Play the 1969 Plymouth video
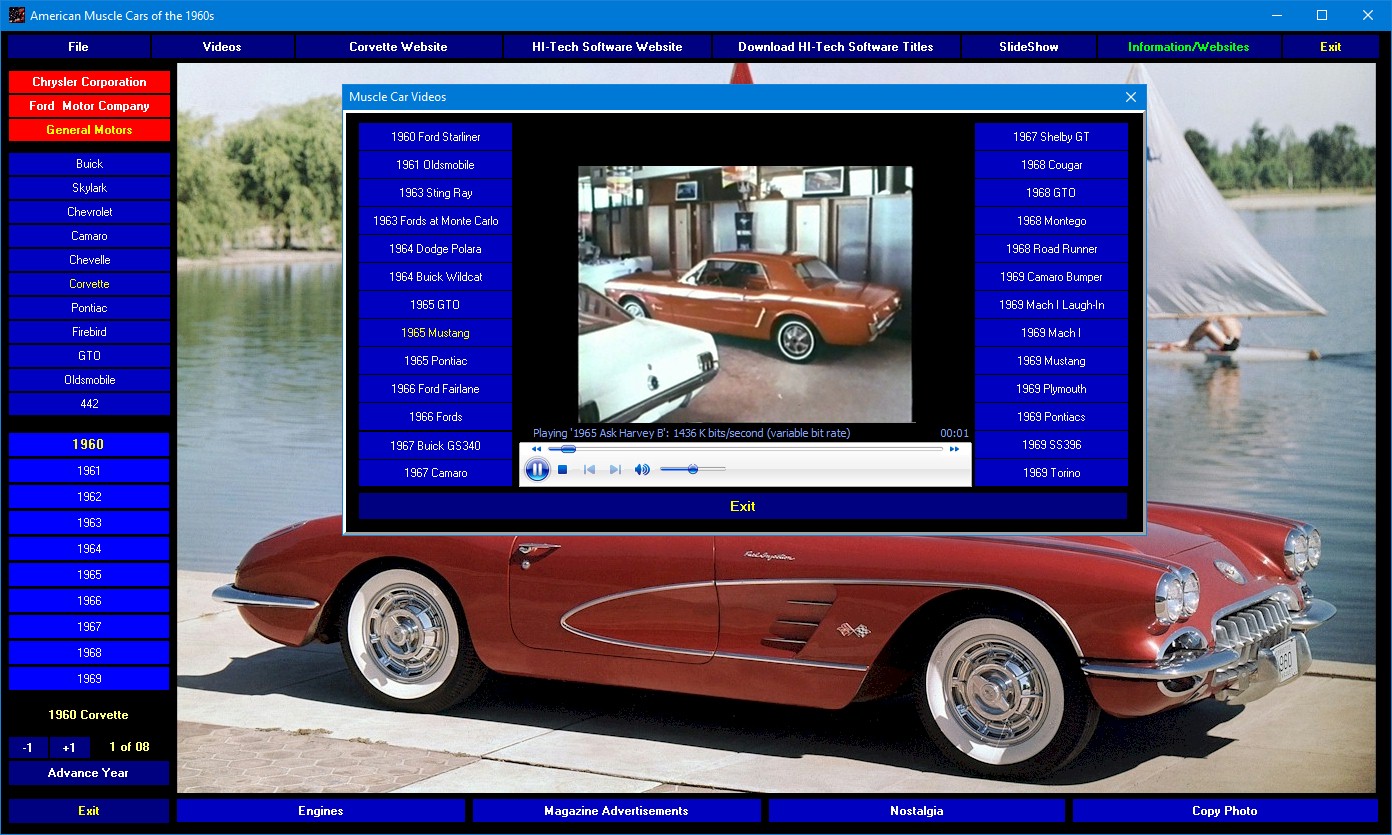 click(1052, 389)
